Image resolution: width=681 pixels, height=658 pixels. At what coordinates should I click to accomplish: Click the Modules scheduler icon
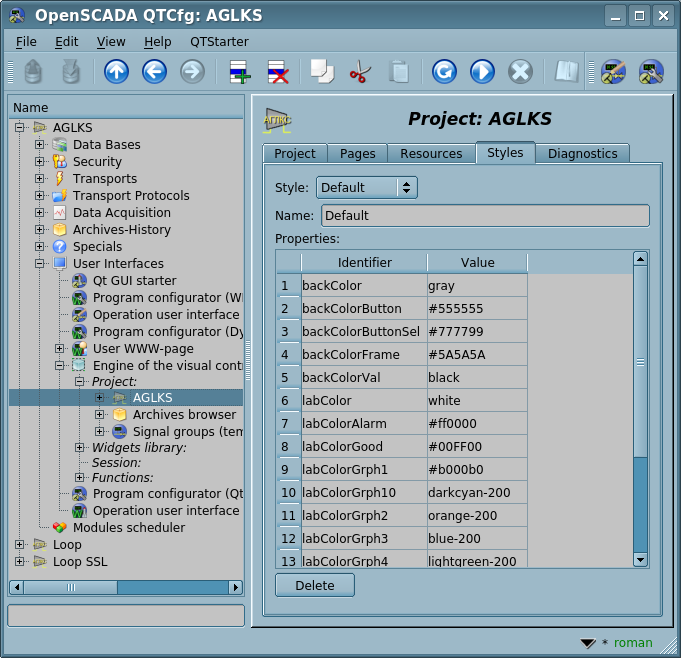(60, 527)
